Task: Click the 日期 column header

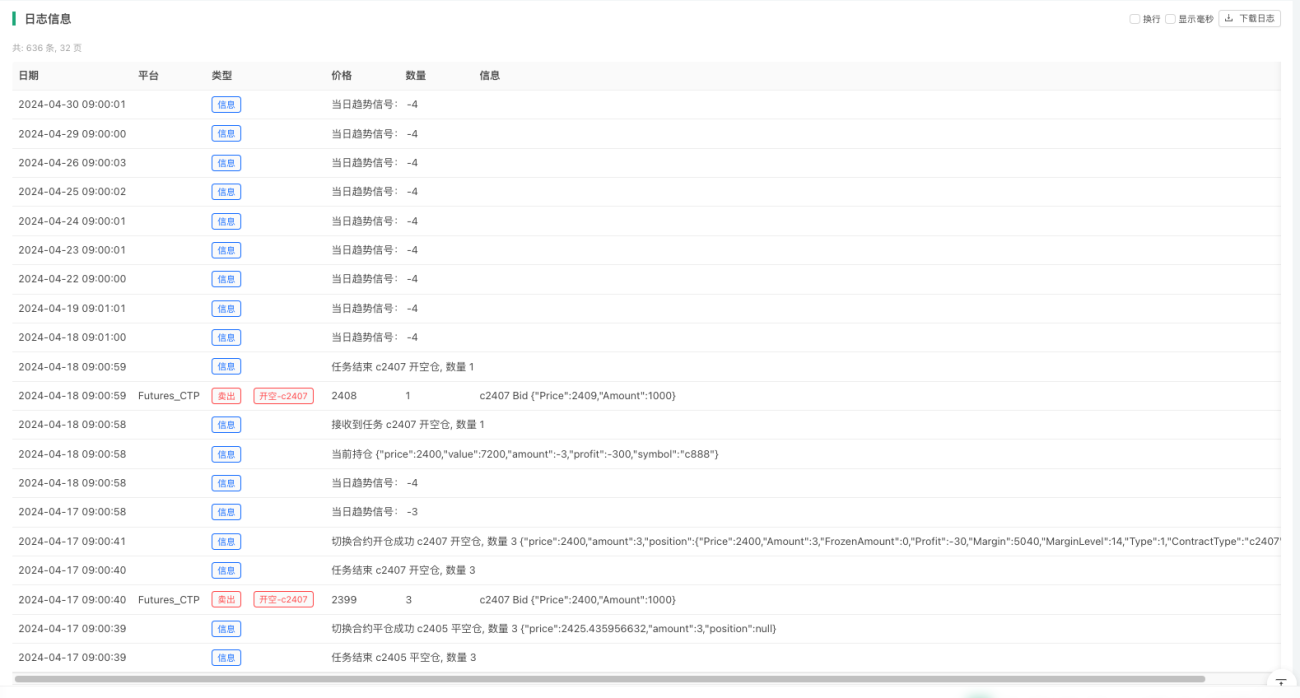Action: point(28,76)
